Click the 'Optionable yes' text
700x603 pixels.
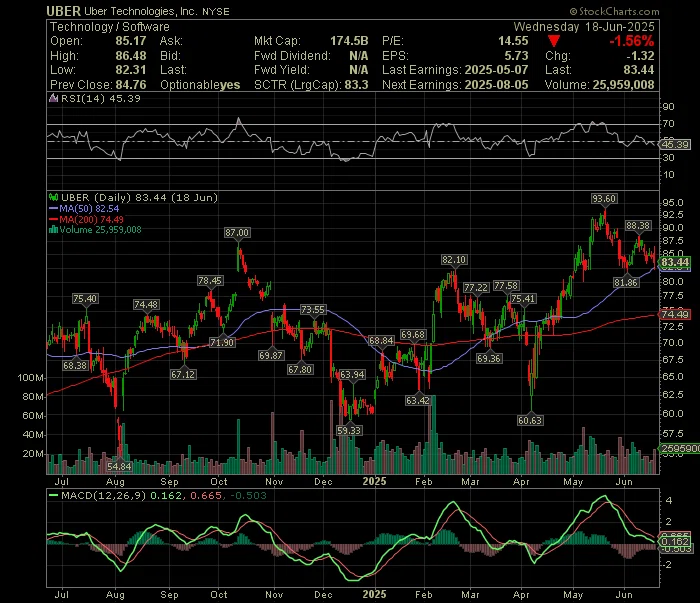click(200, 84)
